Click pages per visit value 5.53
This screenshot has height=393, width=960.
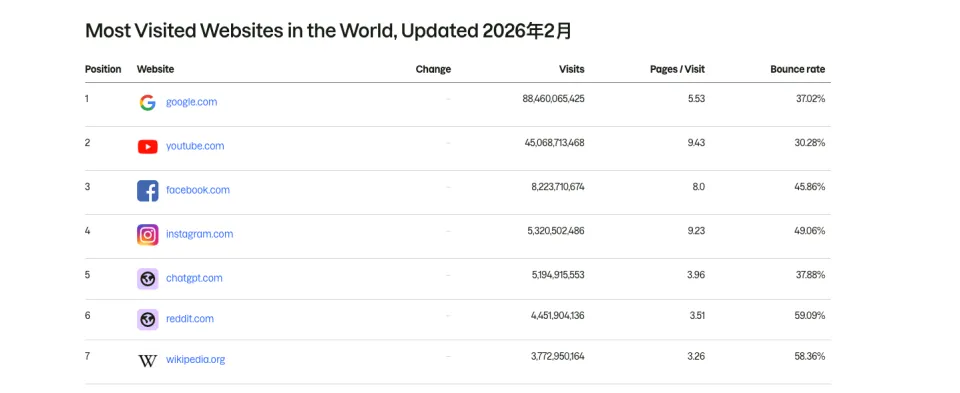(x=697, y=99)
